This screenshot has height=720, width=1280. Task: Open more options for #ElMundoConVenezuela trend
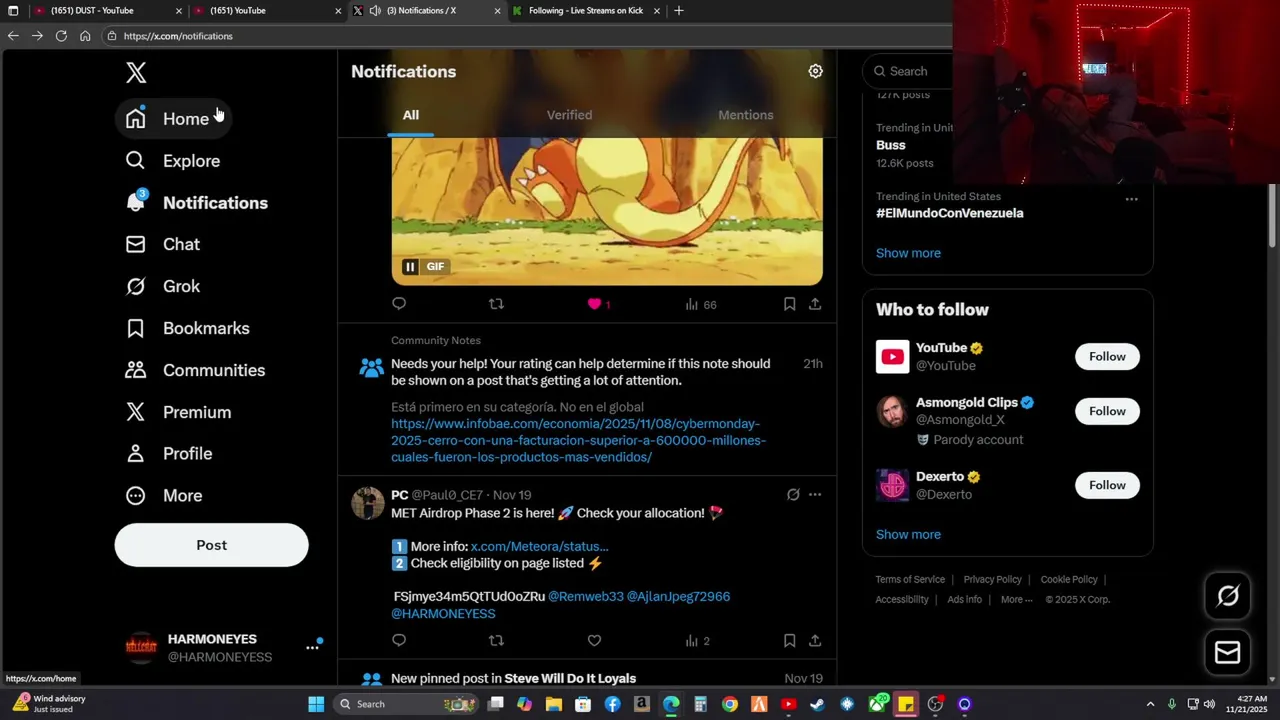point(1131,199)
